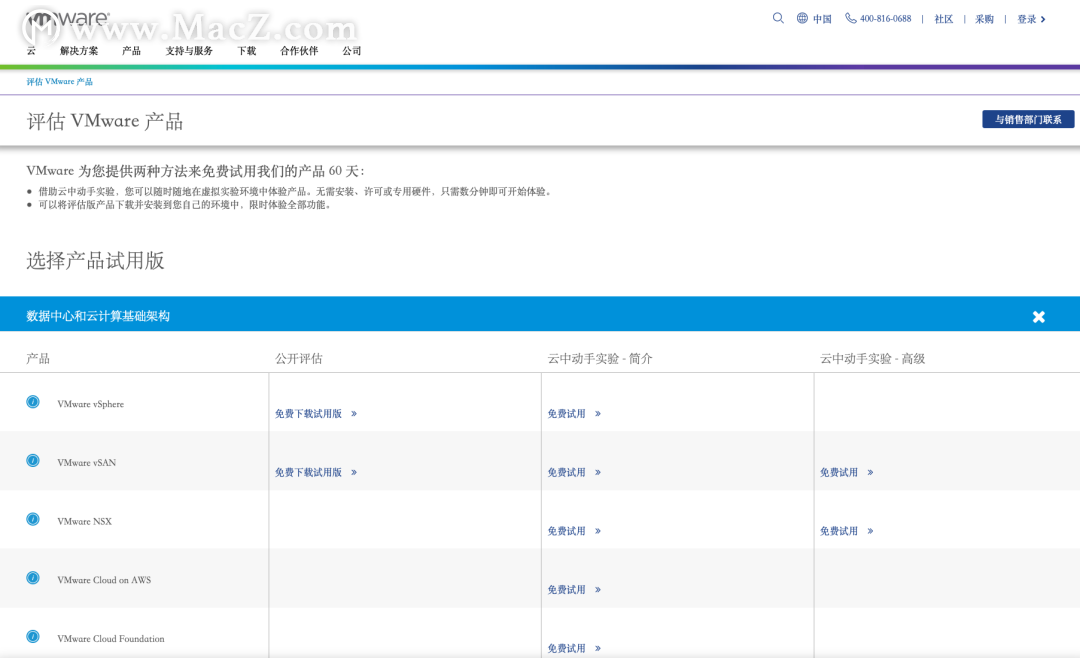Click vSAN 免费试用 under 云中动手实验 - 高级
This screenshot has height=658, width=1080.
pyautogui.click(x=847, y=473)
